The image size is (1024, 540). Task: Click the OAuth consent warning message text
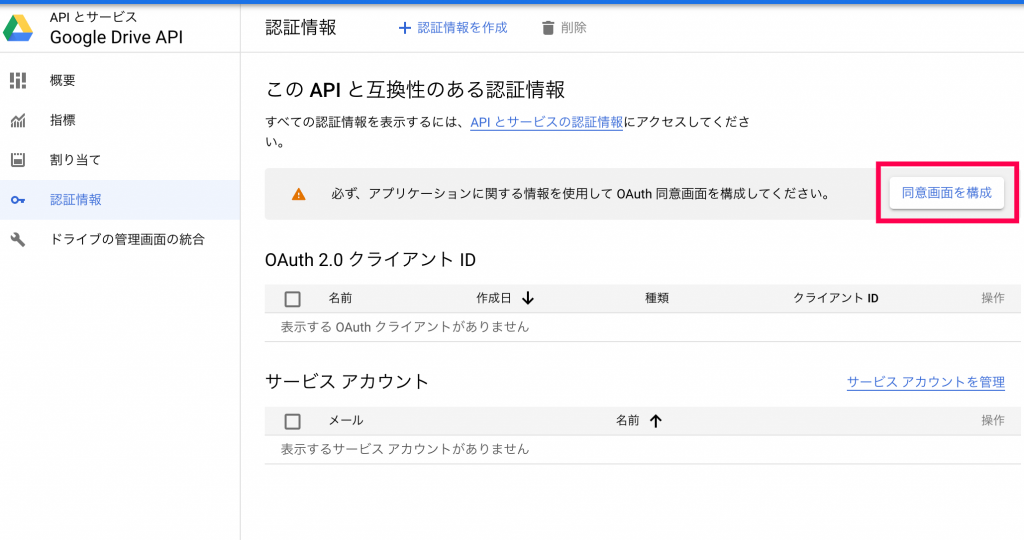click(x=580, y=194)
